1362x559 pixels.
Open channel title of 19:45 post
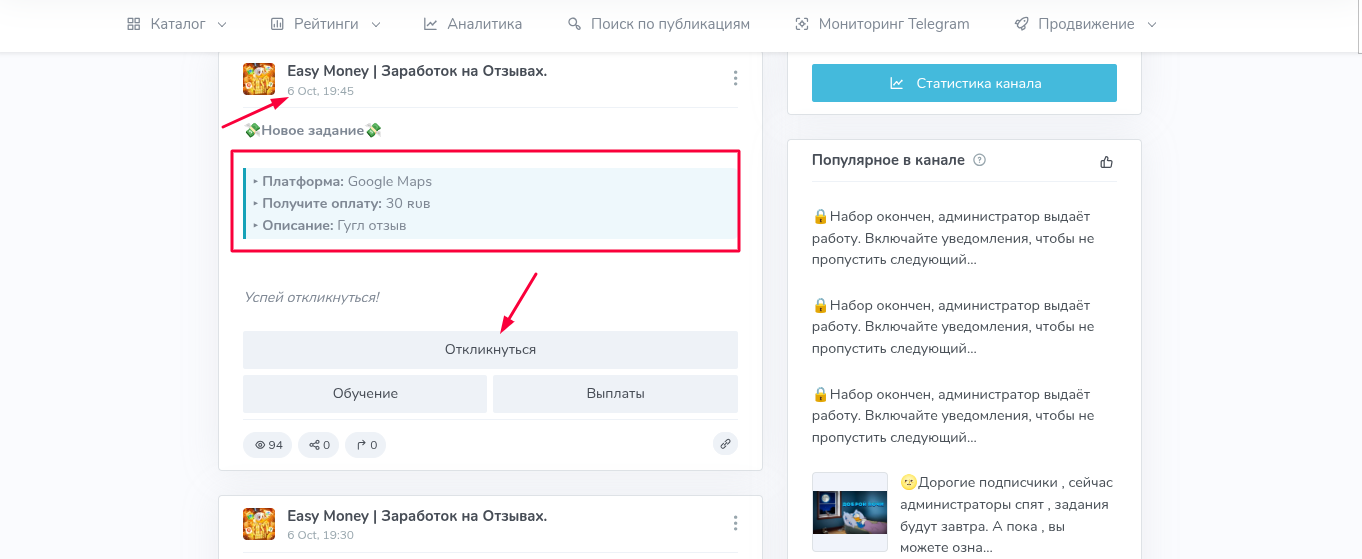417,71
